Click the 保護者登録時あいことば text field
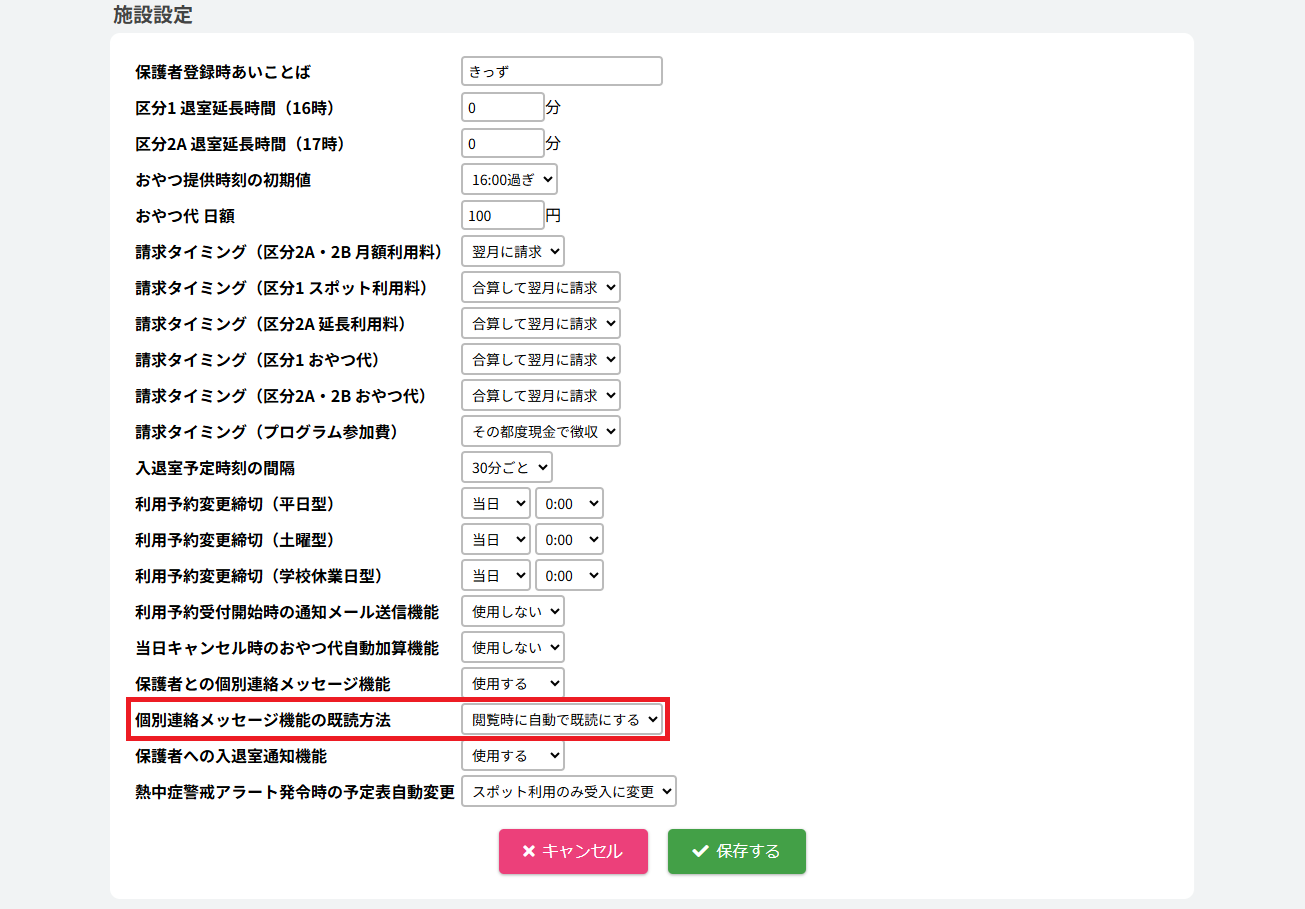This screenshot has height=909, width=1305. click(562, 72)
